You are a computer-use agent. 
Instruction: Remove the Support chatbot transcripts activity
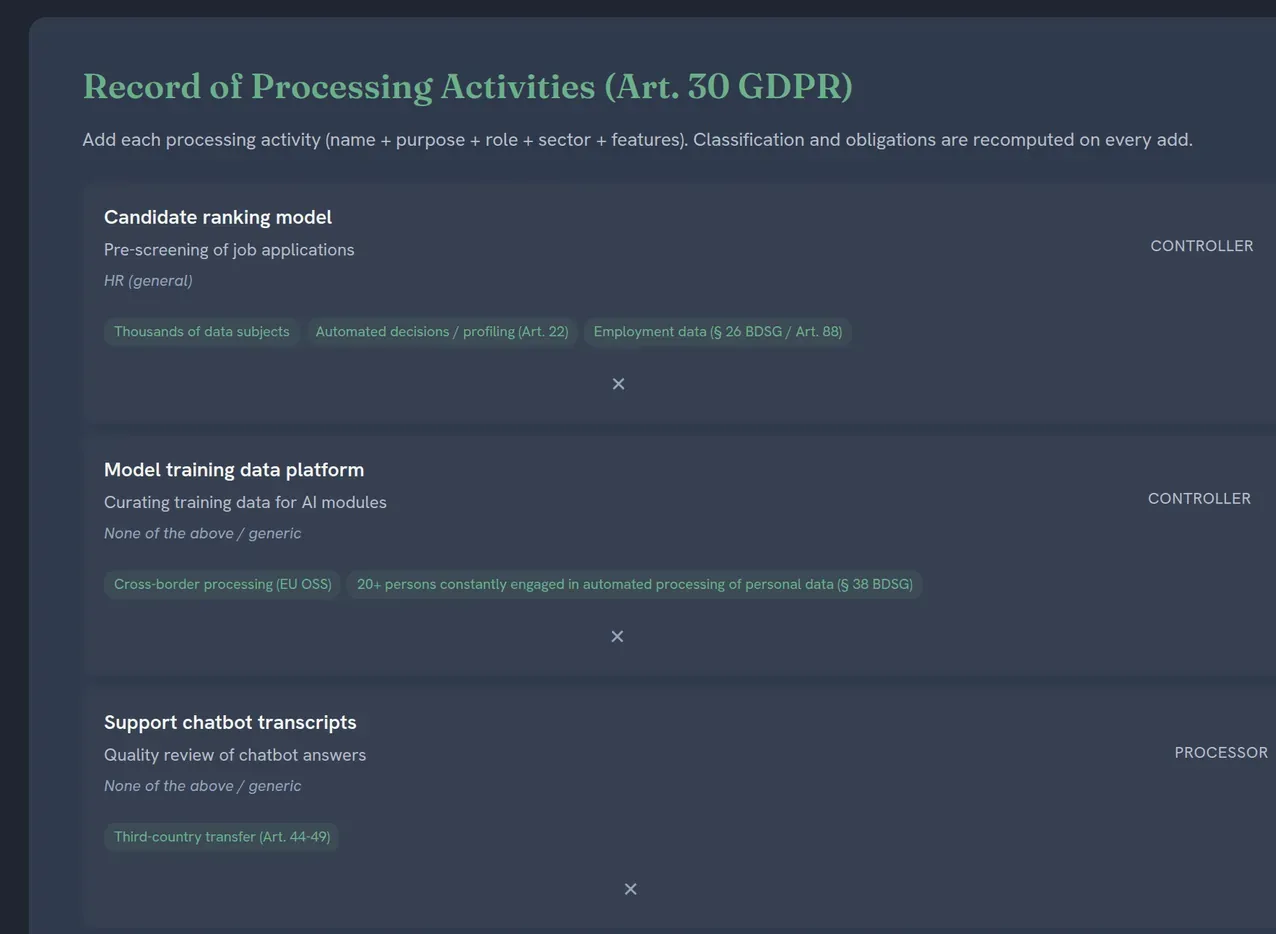pyautogui.click(x=630, y=889)
